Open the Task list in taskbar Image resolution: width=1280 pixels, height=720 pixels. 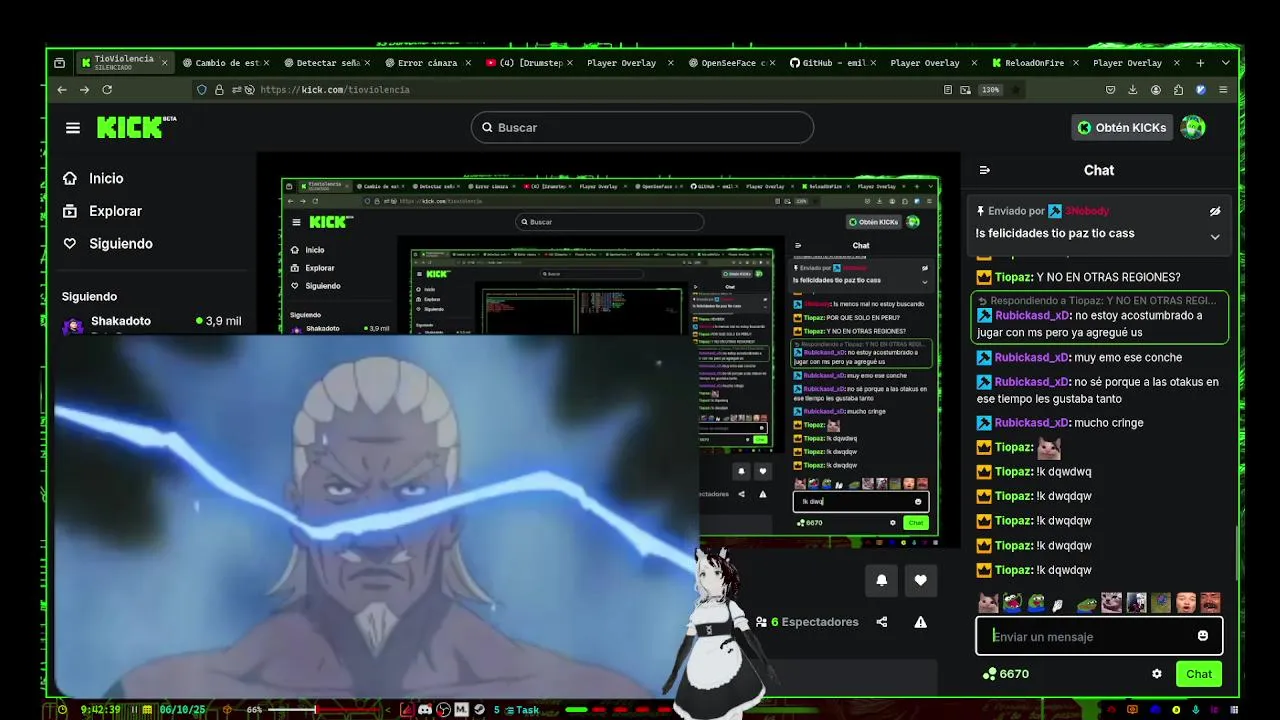[x=522, y=710]
